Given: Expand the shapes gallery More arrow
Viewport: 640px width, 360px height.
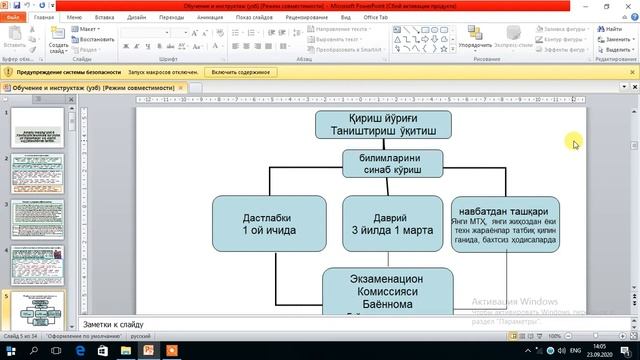Looking at the screenshot, I should coord(453,49).
